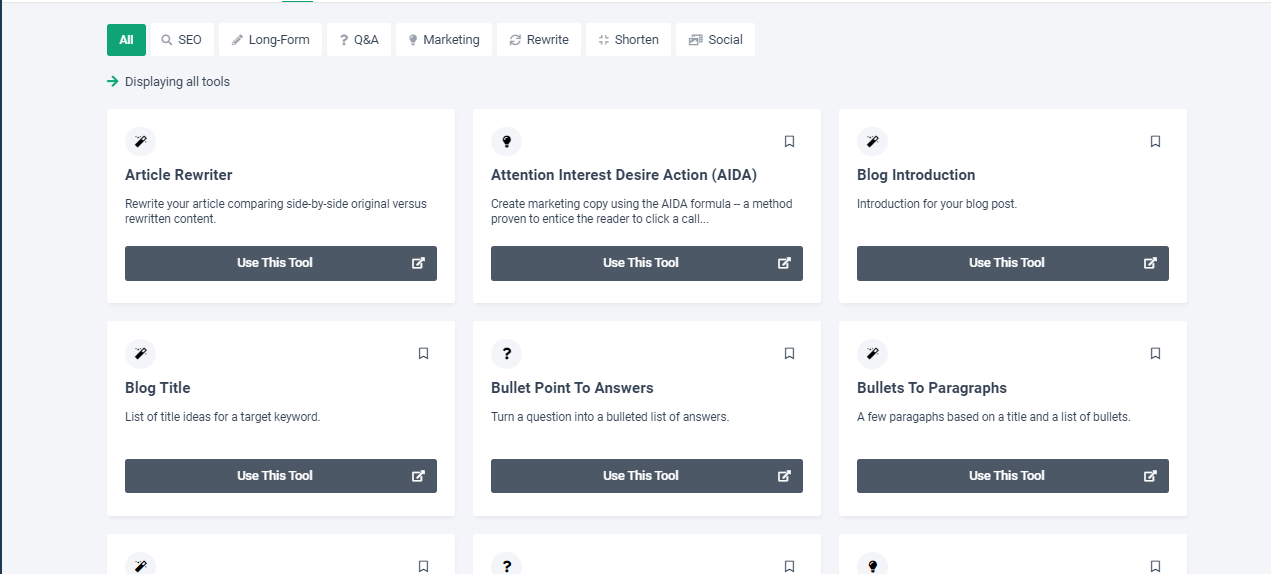This screenshot has height=574, width=1271.
Task: Toggle the bookmark on Blog Title card
Action: (423, 354)
